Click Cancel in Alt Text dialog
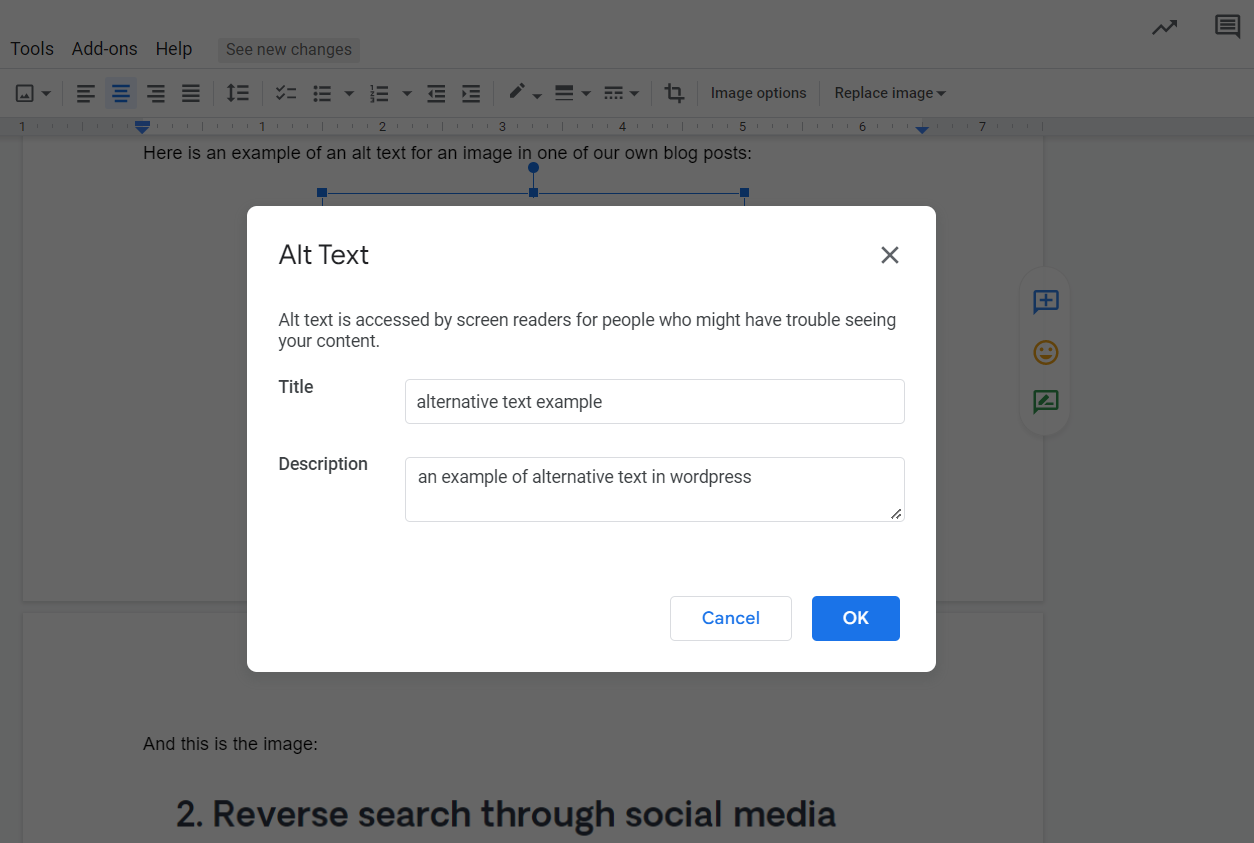This screenshot has height=843, width=1254. 731,618
